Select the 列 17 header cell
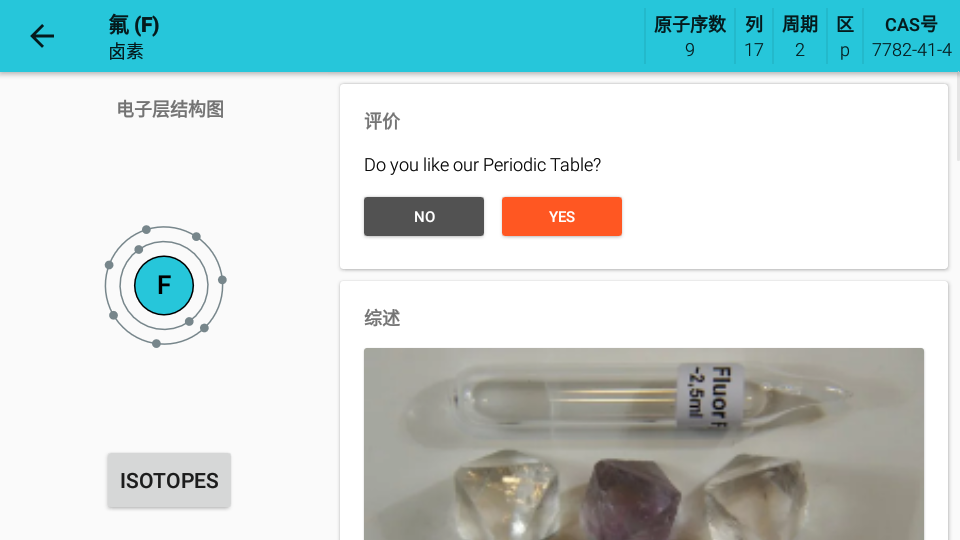 pos(754,36)
